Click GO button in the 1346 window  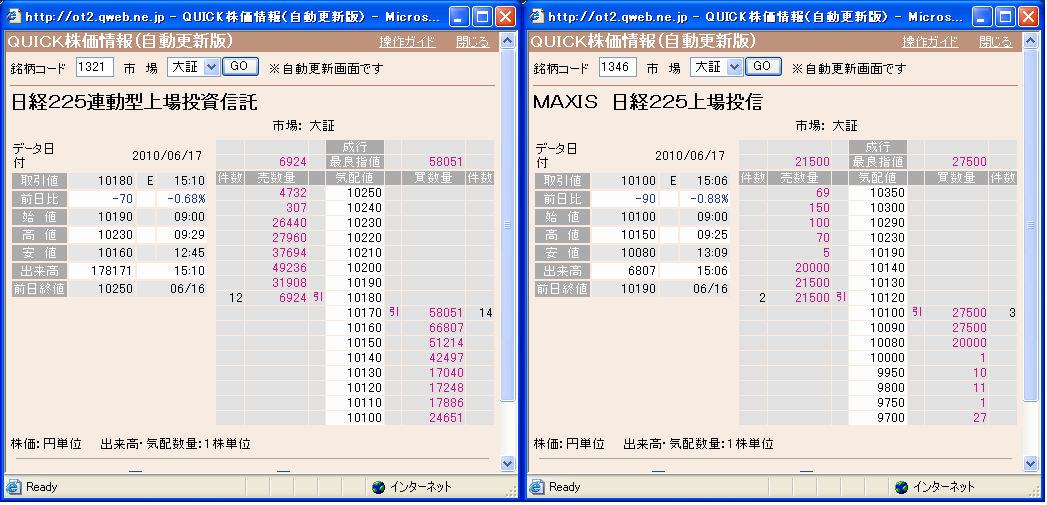[763, 66]
